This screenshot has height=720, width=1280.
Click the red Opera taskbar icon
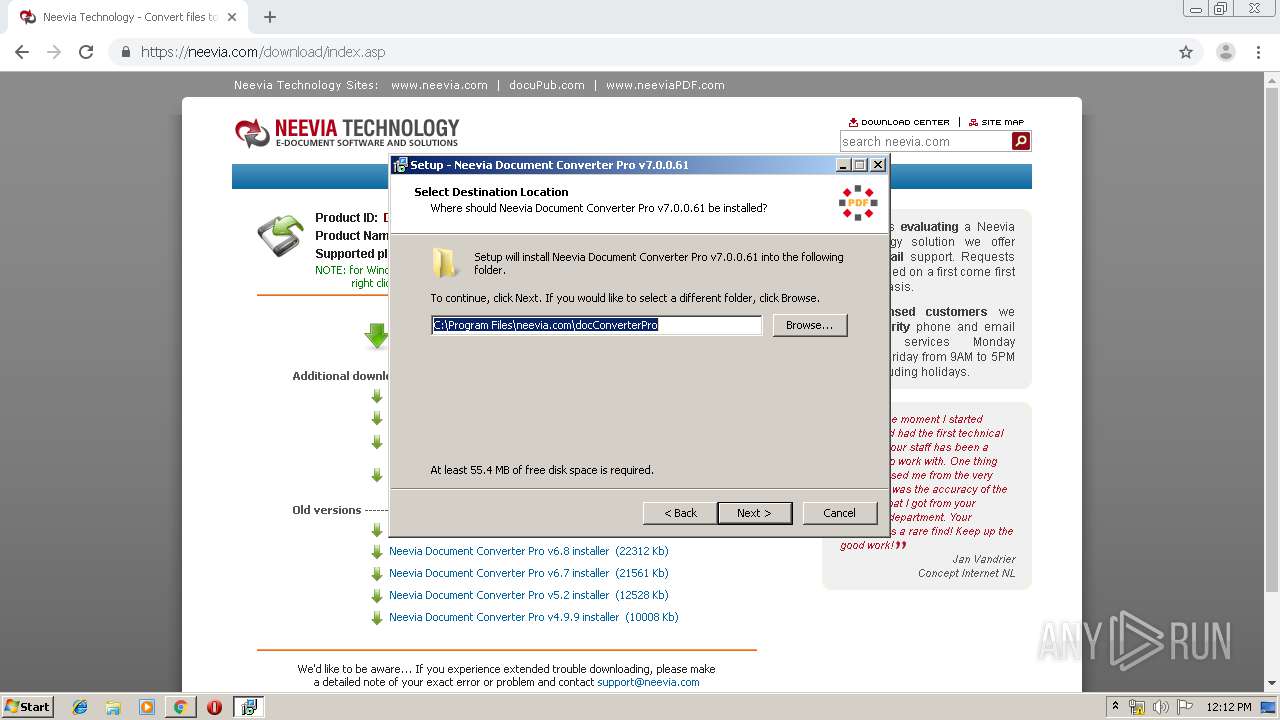(x=214, y=707)
